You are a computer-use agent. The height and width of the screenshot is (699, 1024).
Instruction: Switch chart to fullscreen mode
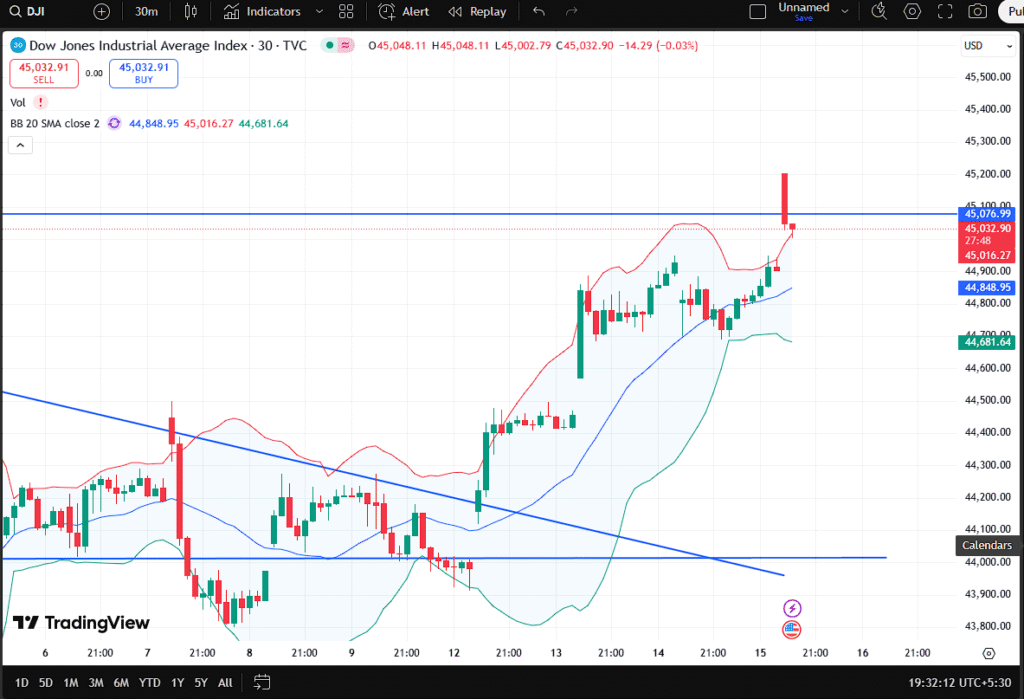click(x=945, y=12)
